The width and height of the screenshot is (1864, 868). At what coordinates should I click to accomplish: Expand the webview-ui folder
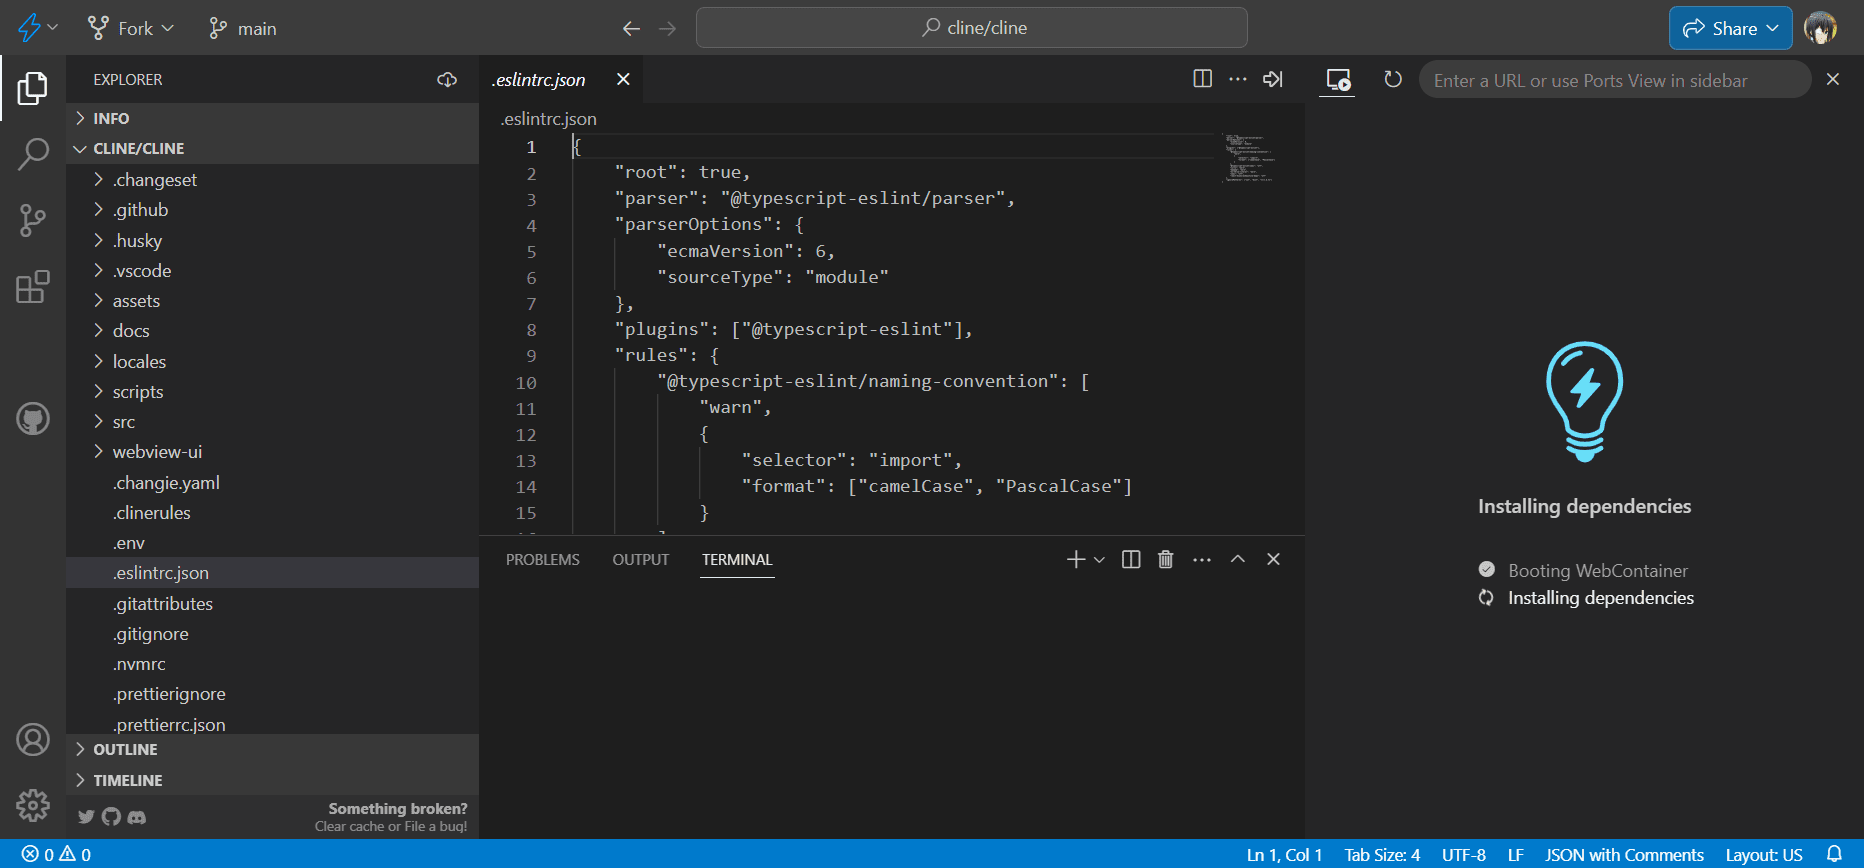coord(272,452)
